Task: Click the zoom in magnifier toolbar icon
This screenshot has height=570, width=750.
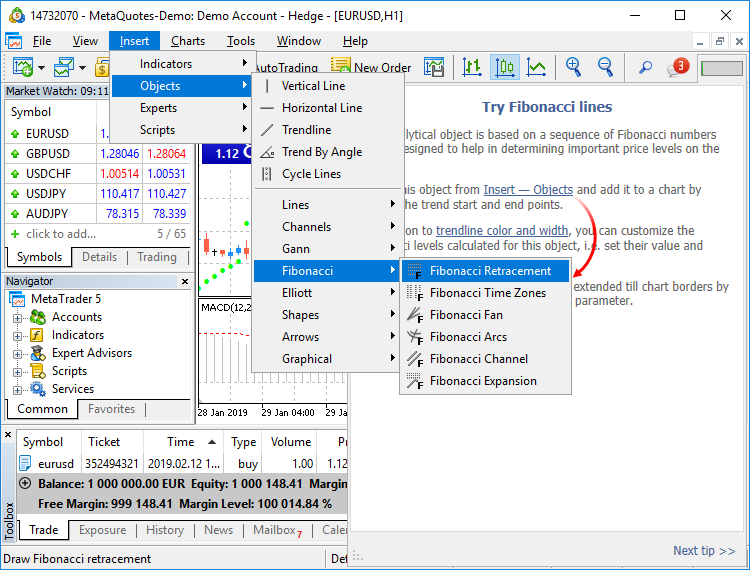Action: point(573,67)
